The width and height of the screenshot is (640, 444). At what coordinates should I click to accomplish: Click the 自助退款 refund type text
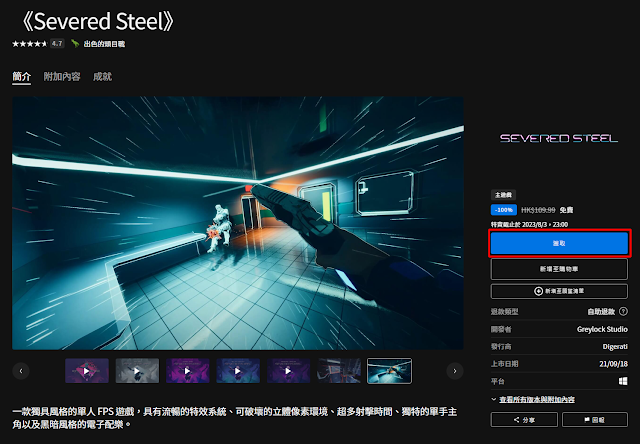601,311
